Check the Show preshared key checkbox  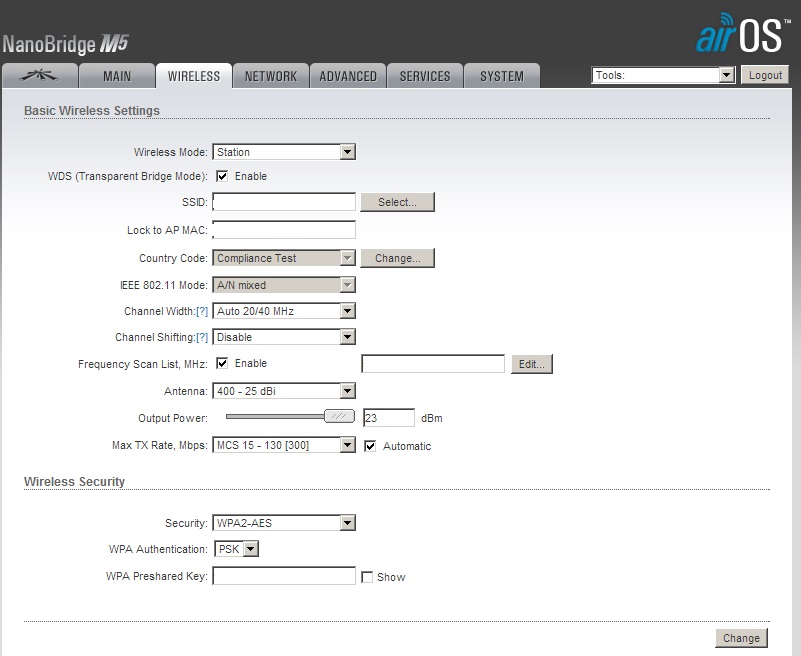(367, 577)
